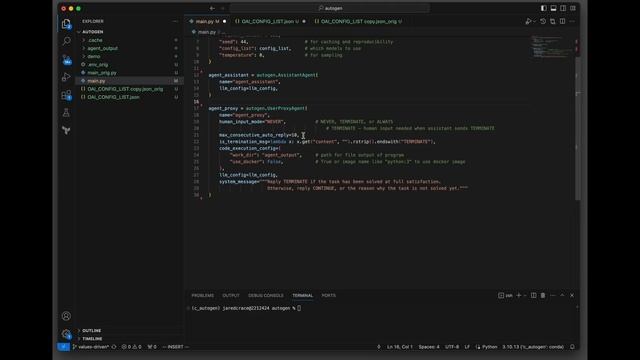Expand the .cache folder
Screen dimensions: 640x360
point(95,40)
